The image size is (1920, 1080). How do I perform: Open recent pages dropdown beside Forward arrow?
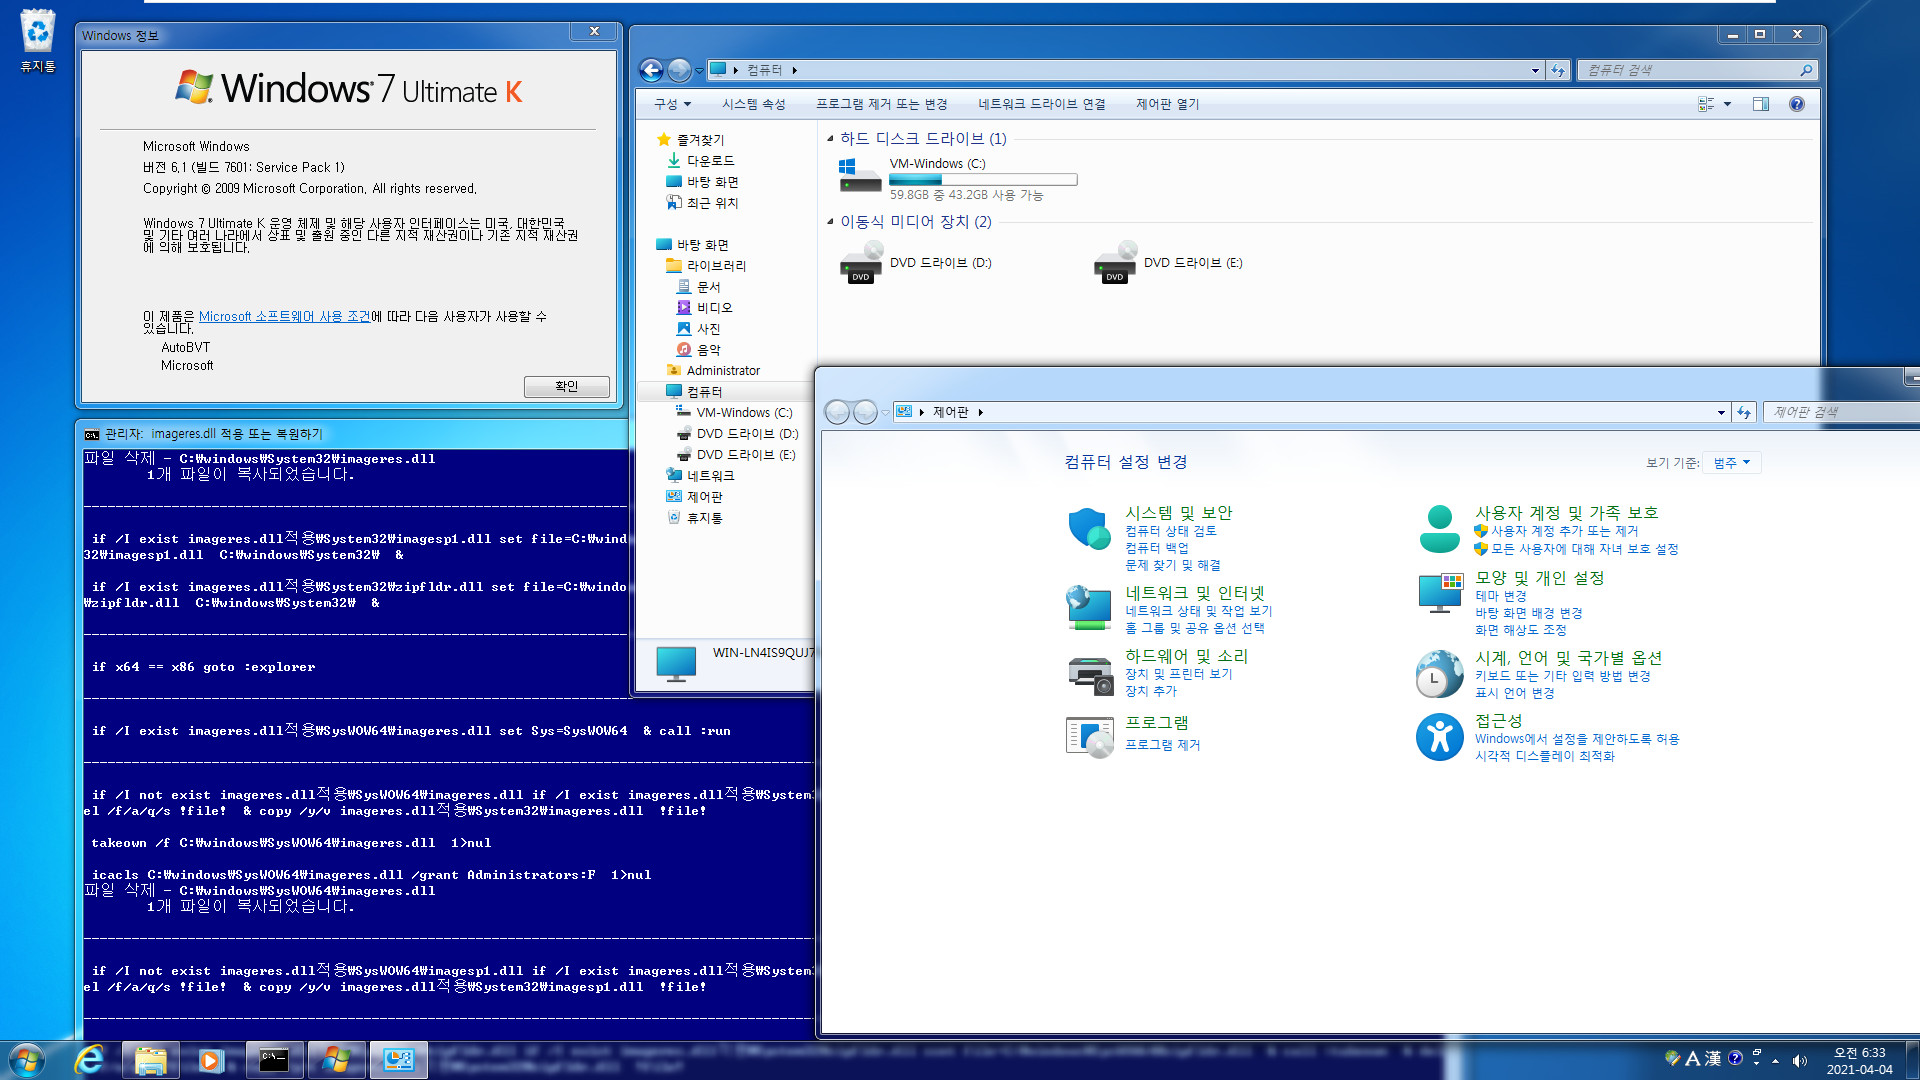tap(699, 70)
